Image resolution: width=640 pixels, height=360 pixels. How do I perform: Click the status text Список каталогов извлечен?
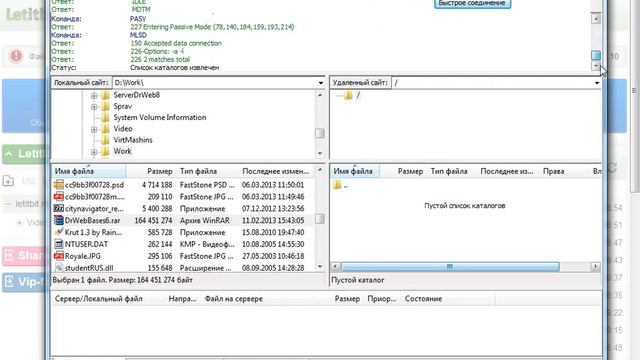(175, 68)
